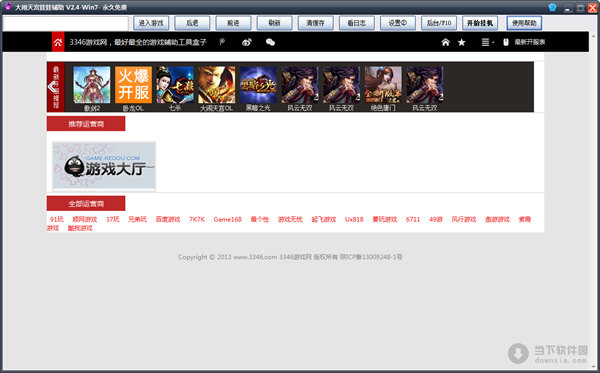Open the 酷我游戏 operator link
The image size is (600, 373).
[80, 228]
